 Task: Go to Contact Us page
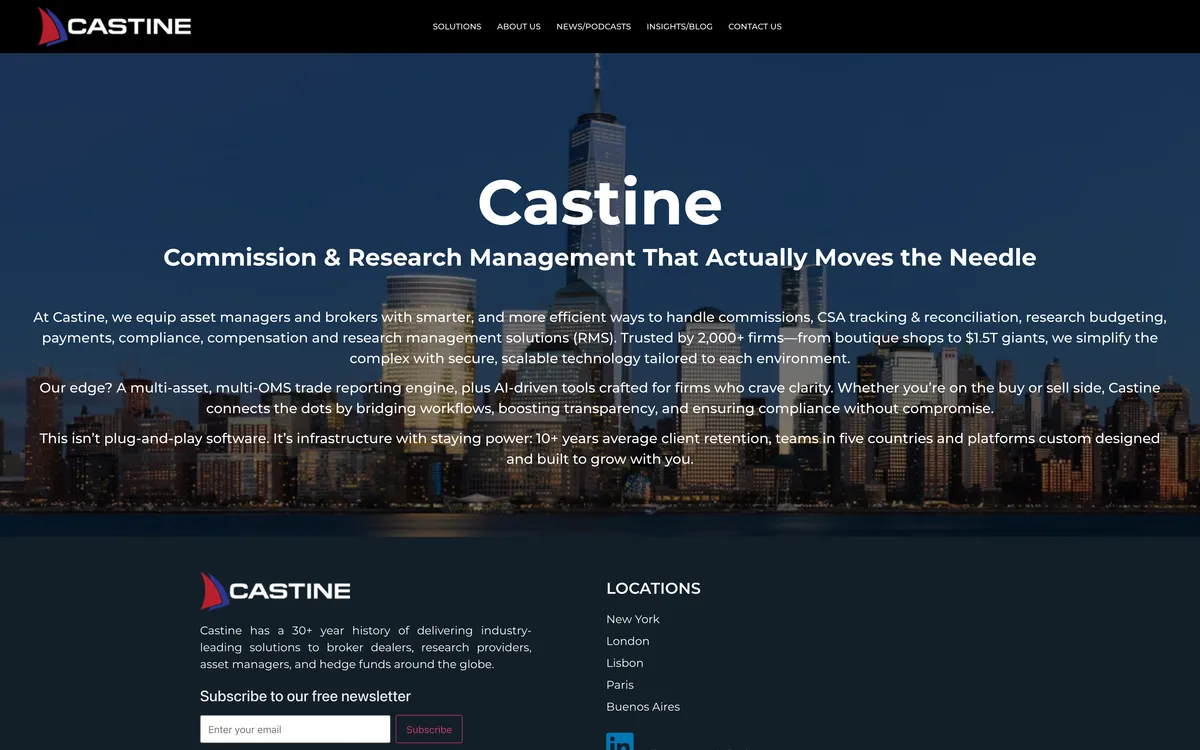pyautogui.click(x=755, y=27)
